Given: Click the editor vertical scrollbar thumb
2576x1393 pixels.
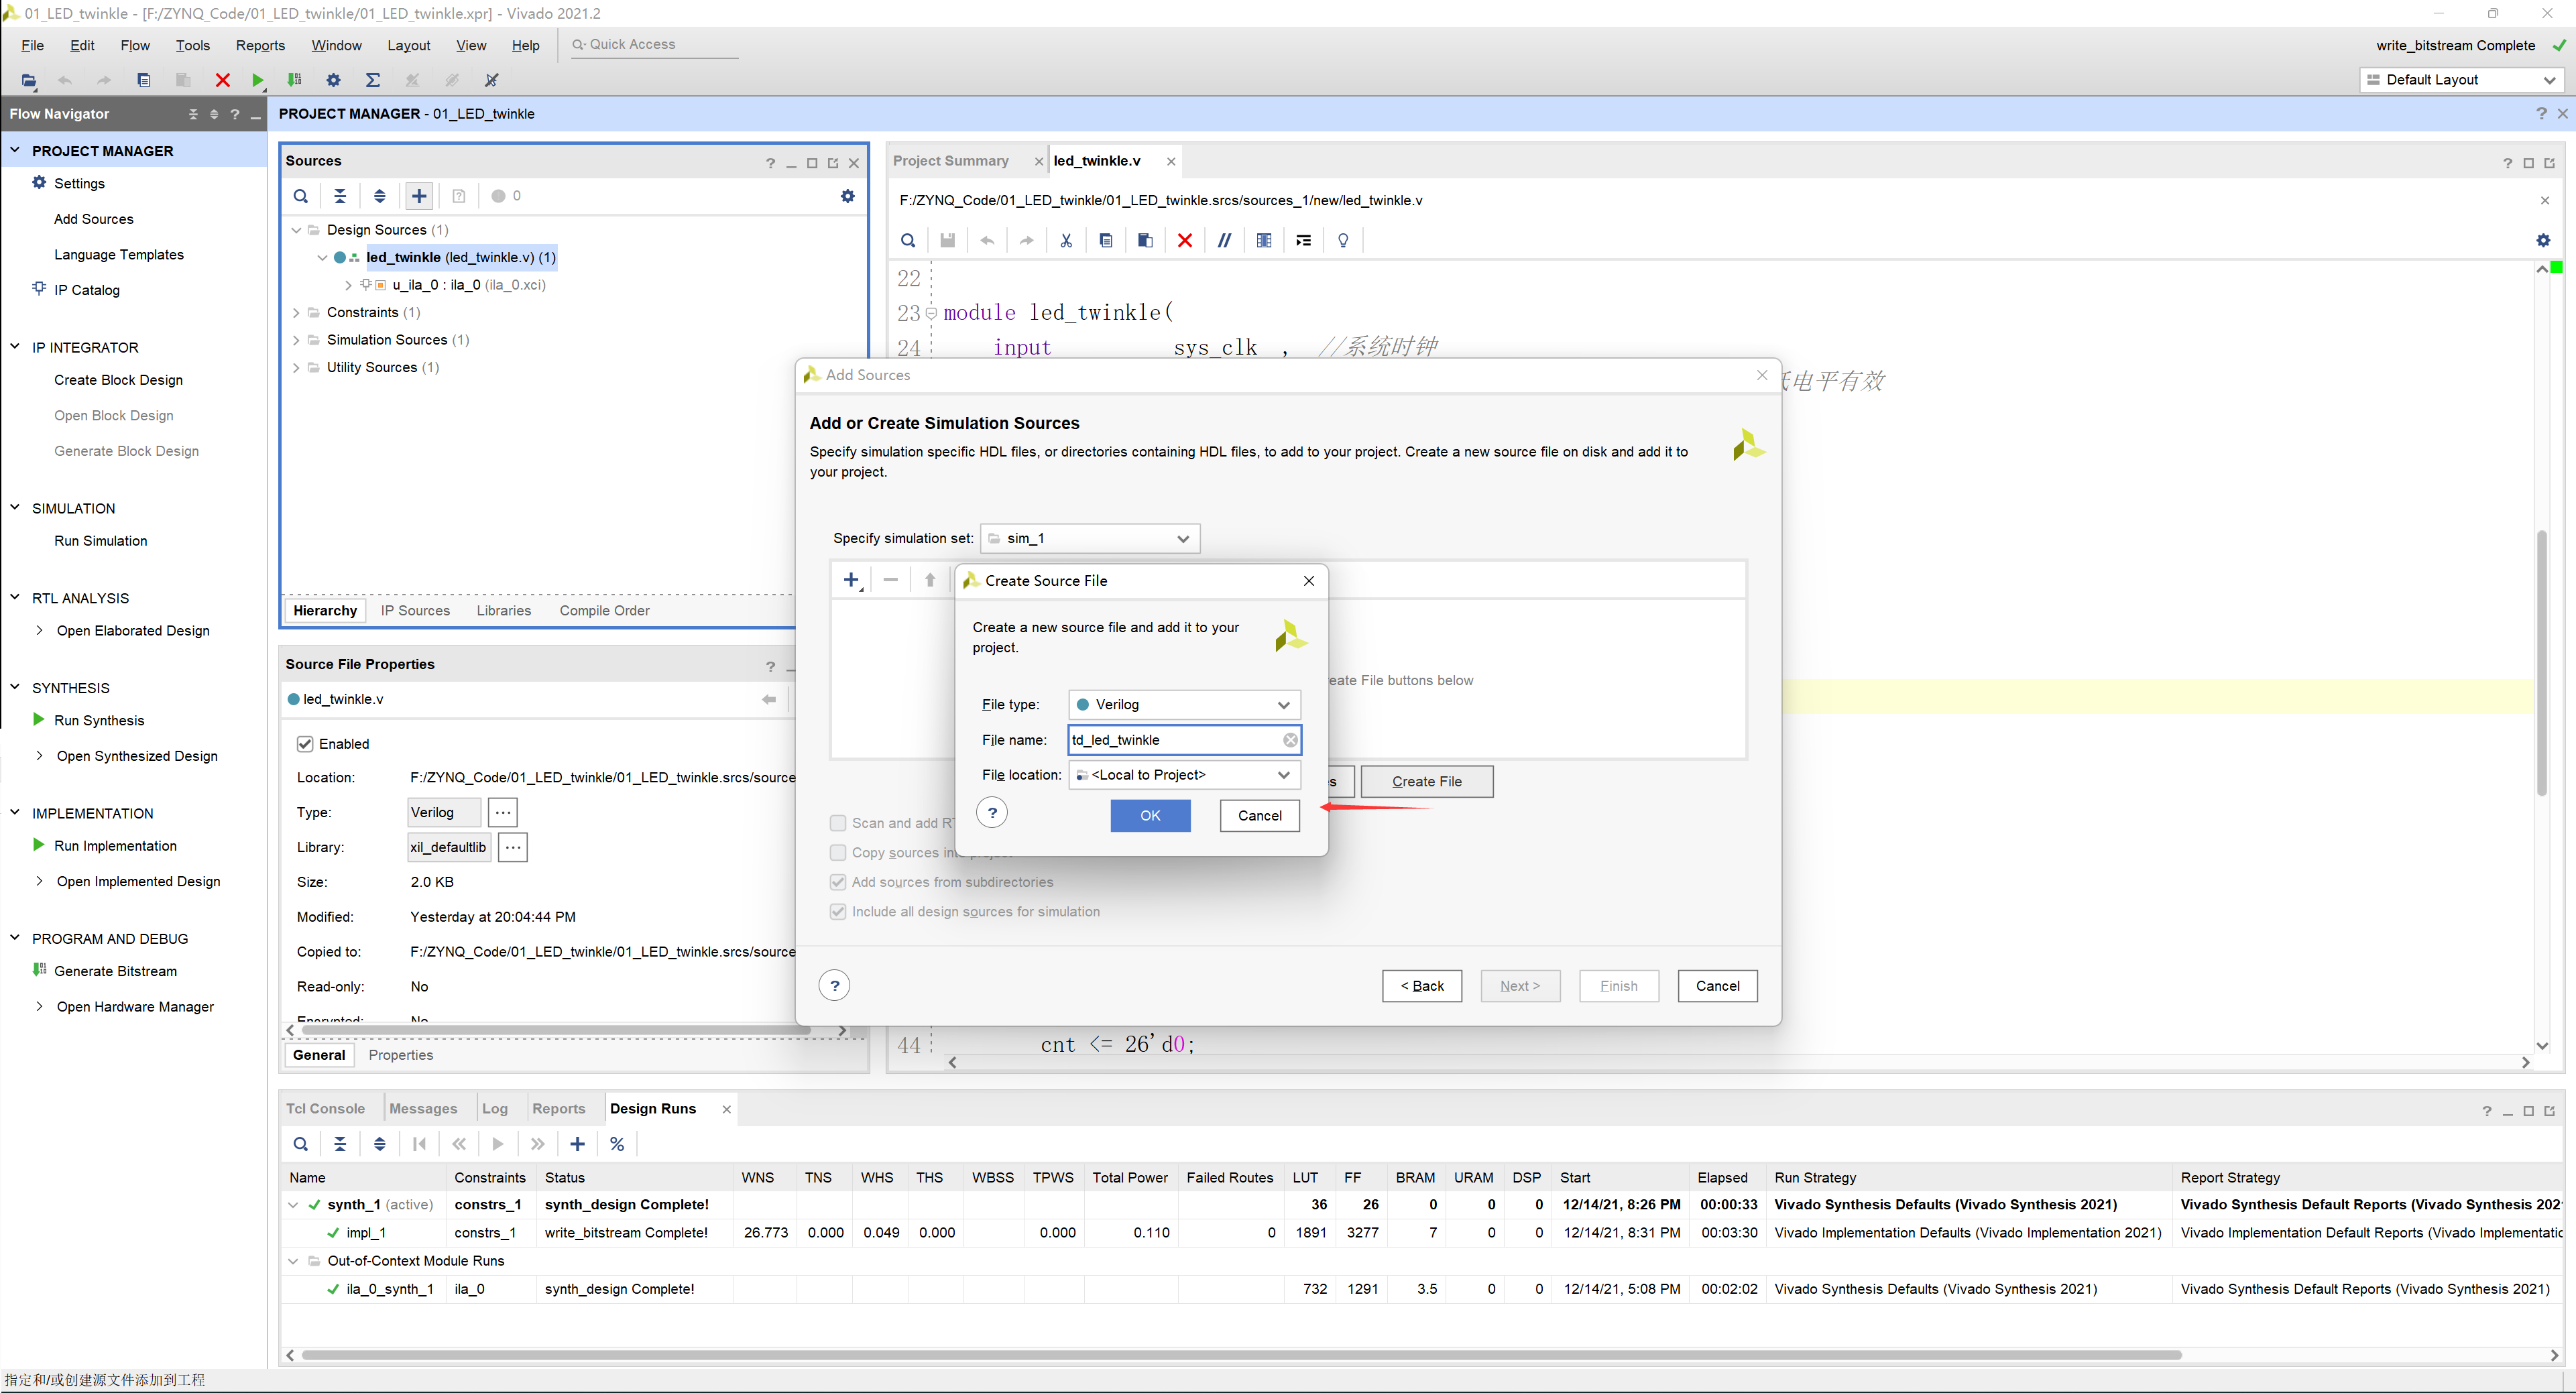Looking at the screenshot, I should [x=2541, y=664].
